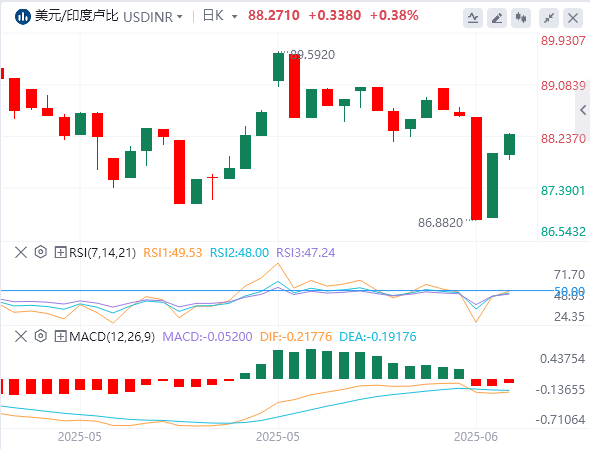Open MACD indicator settings hexagon icon
590x449 pixels.
41,336
